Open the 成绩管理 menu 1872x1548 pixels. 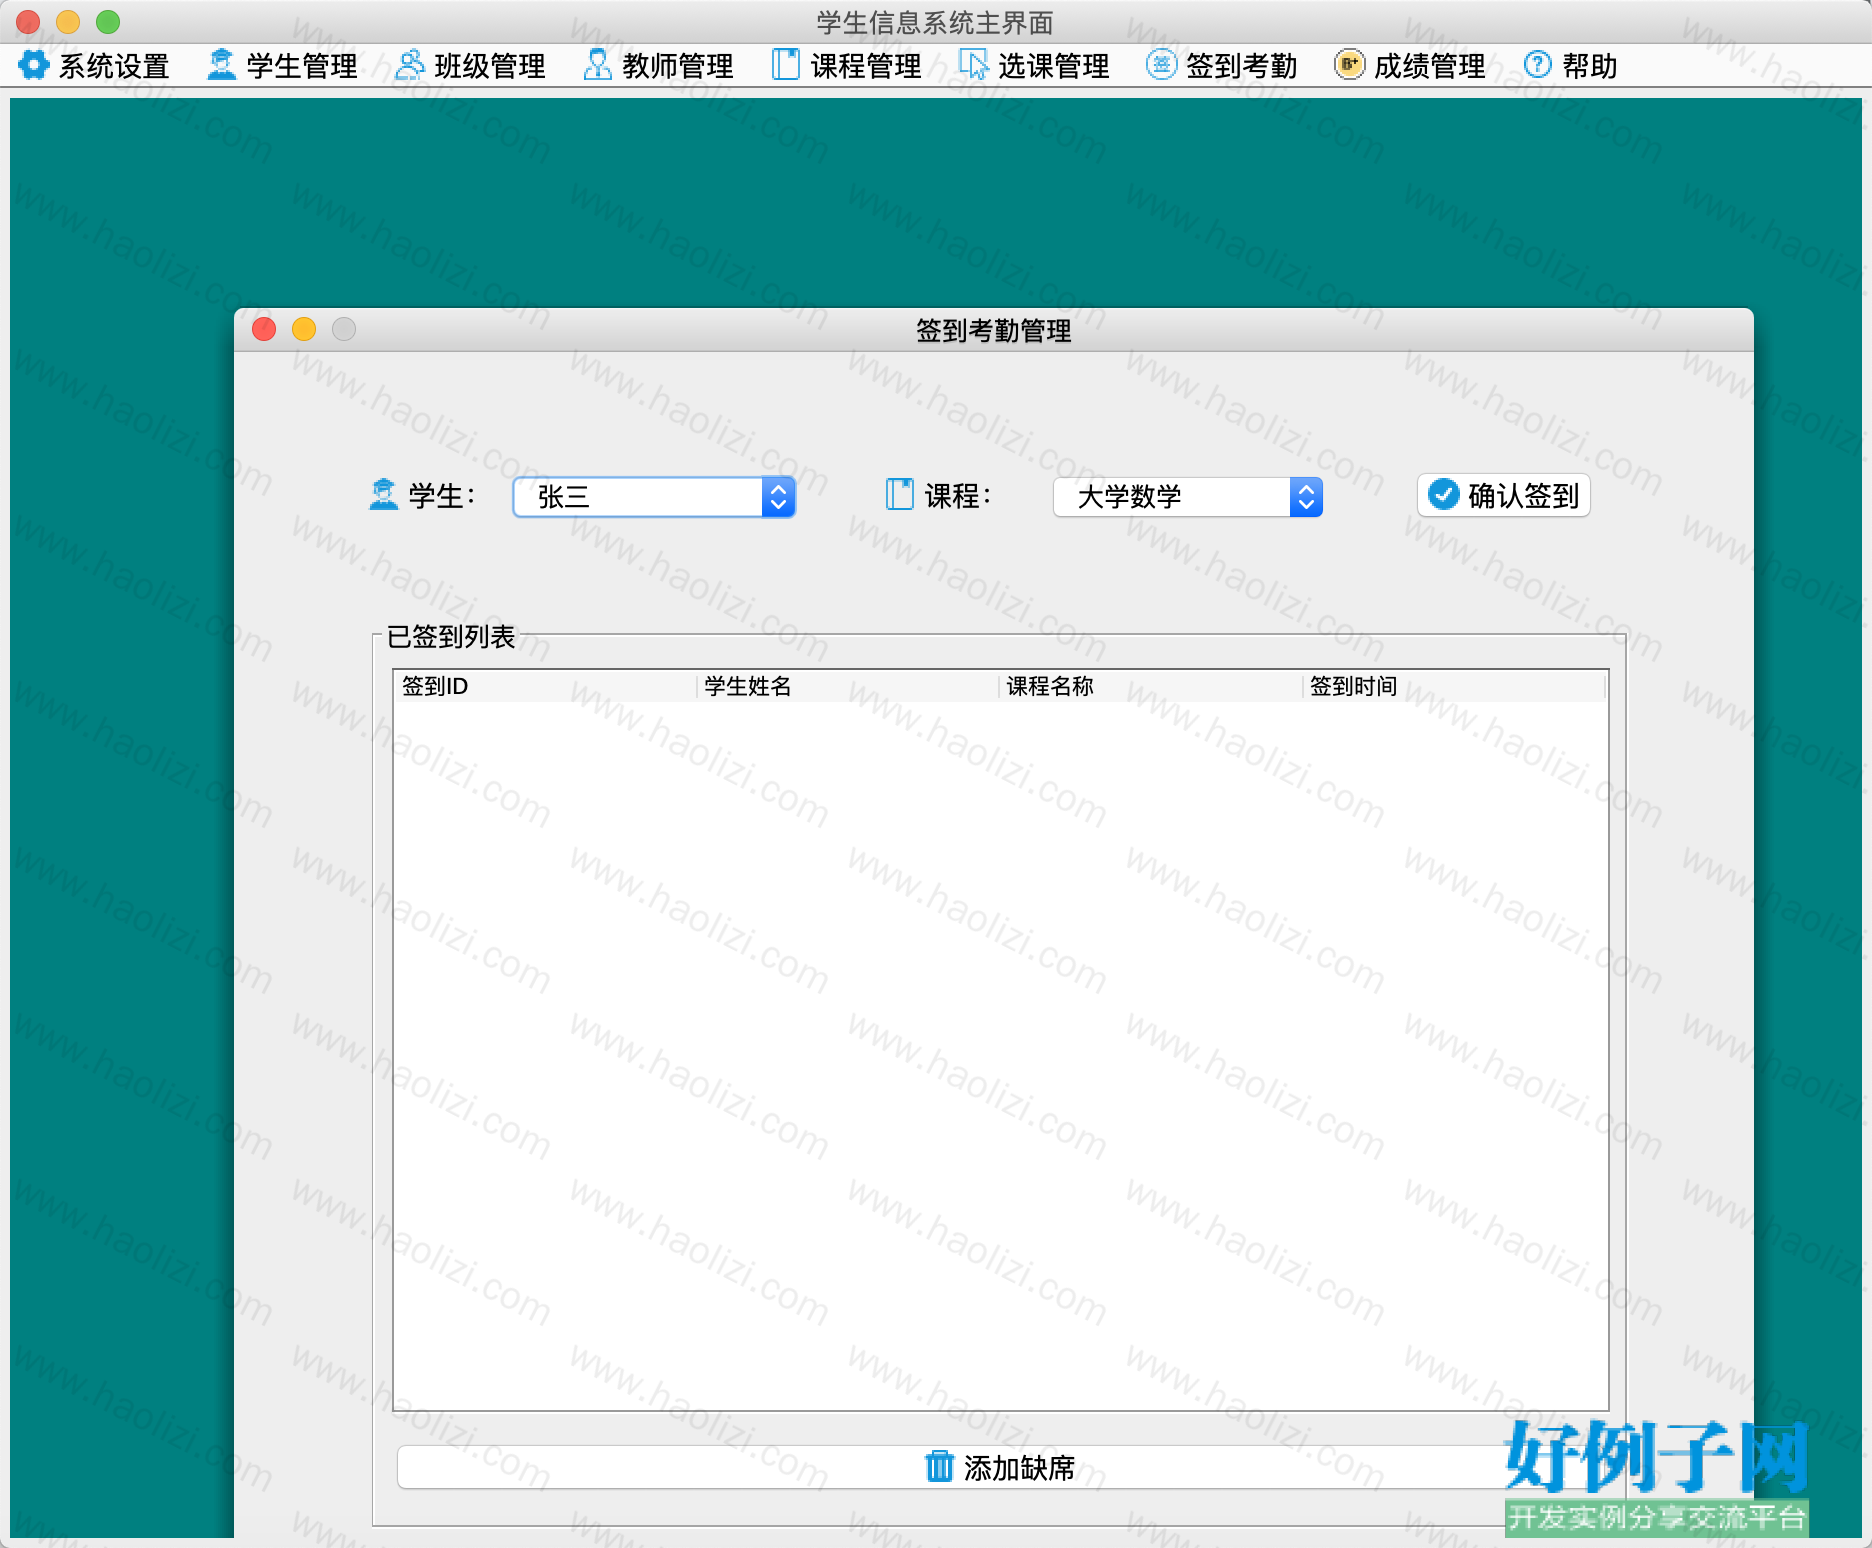(x=1411, y=65)
